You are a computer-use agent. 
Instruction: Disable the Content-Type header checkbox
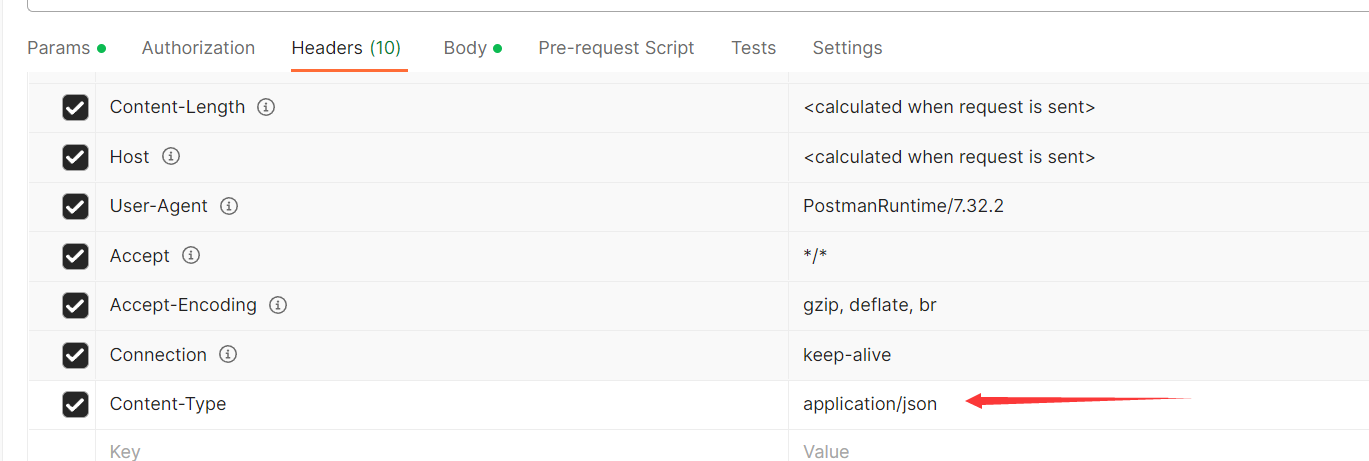75,404
